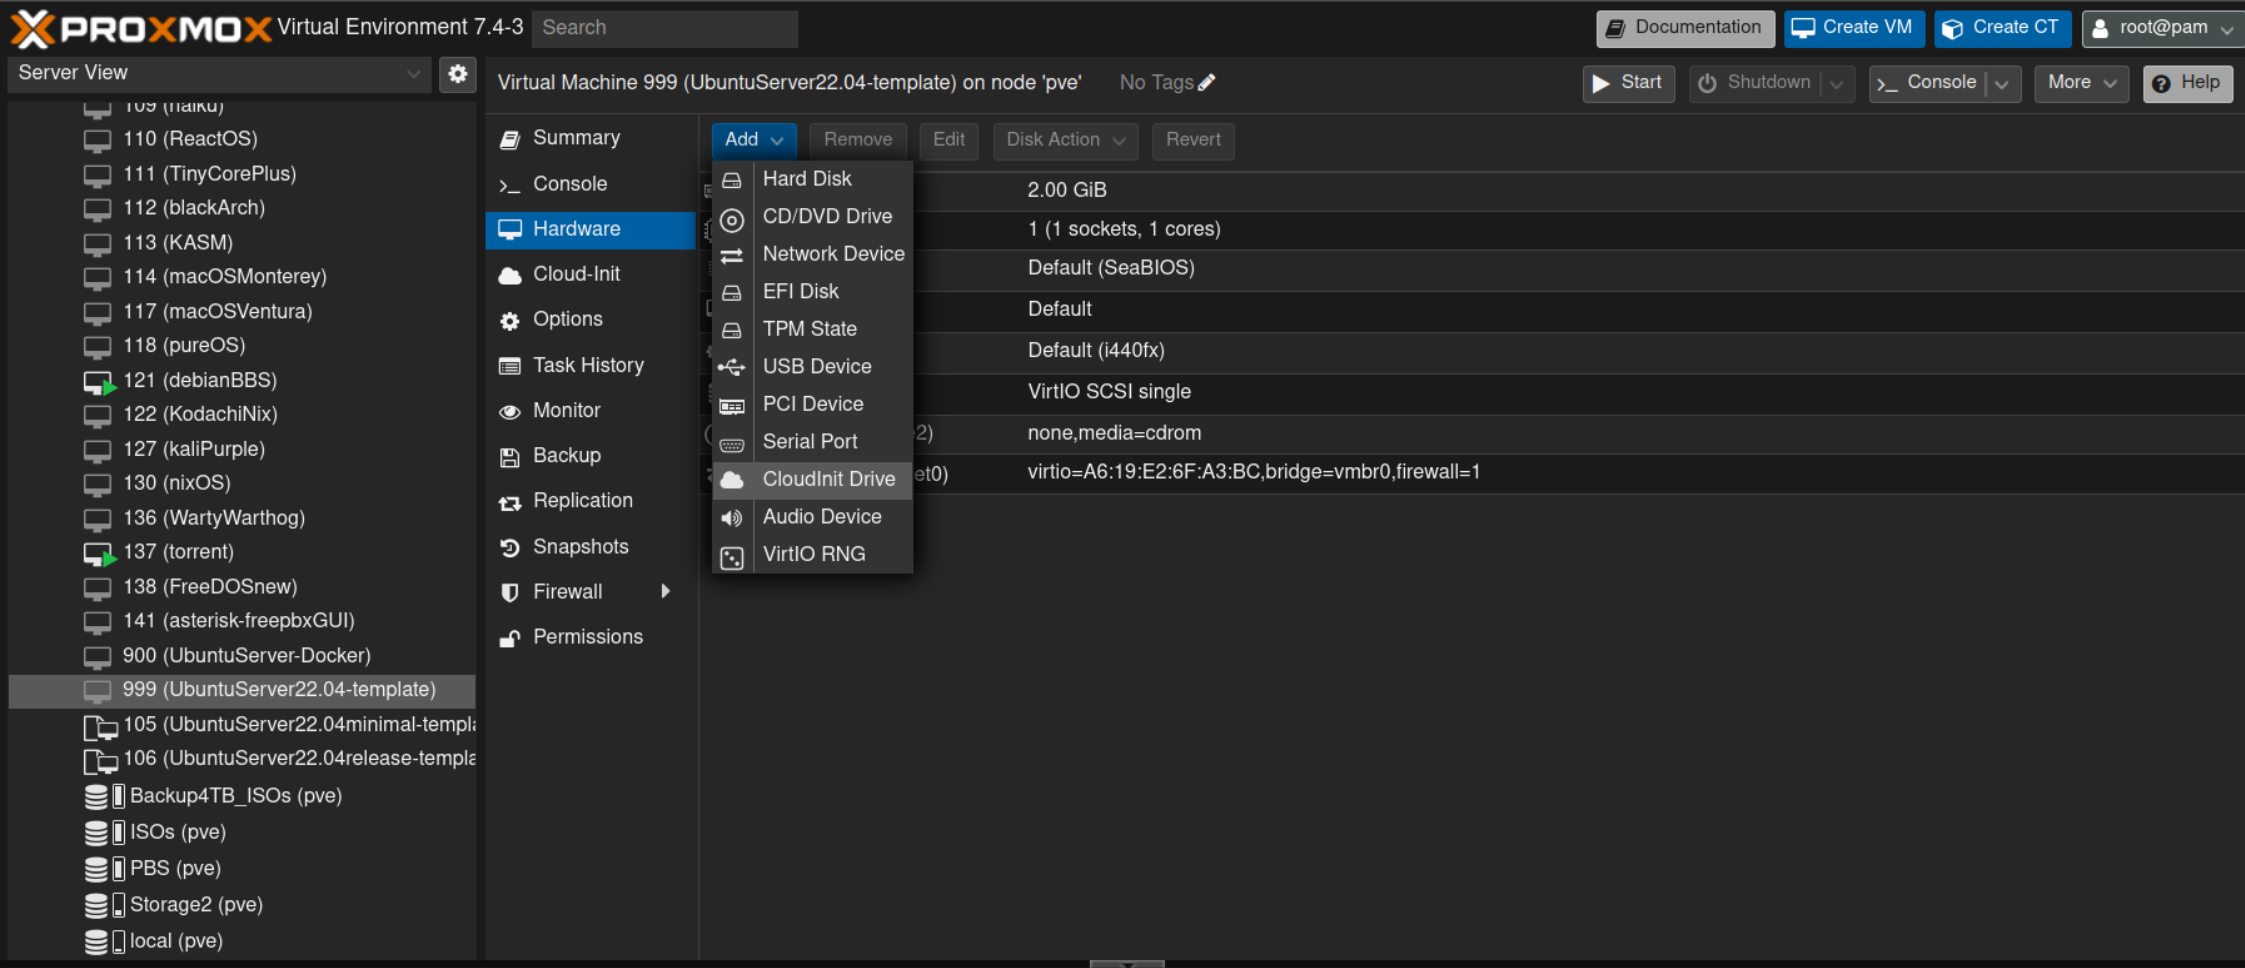Click the Help button
This screenshot has width=2245, height=968.
point(2188,83)
